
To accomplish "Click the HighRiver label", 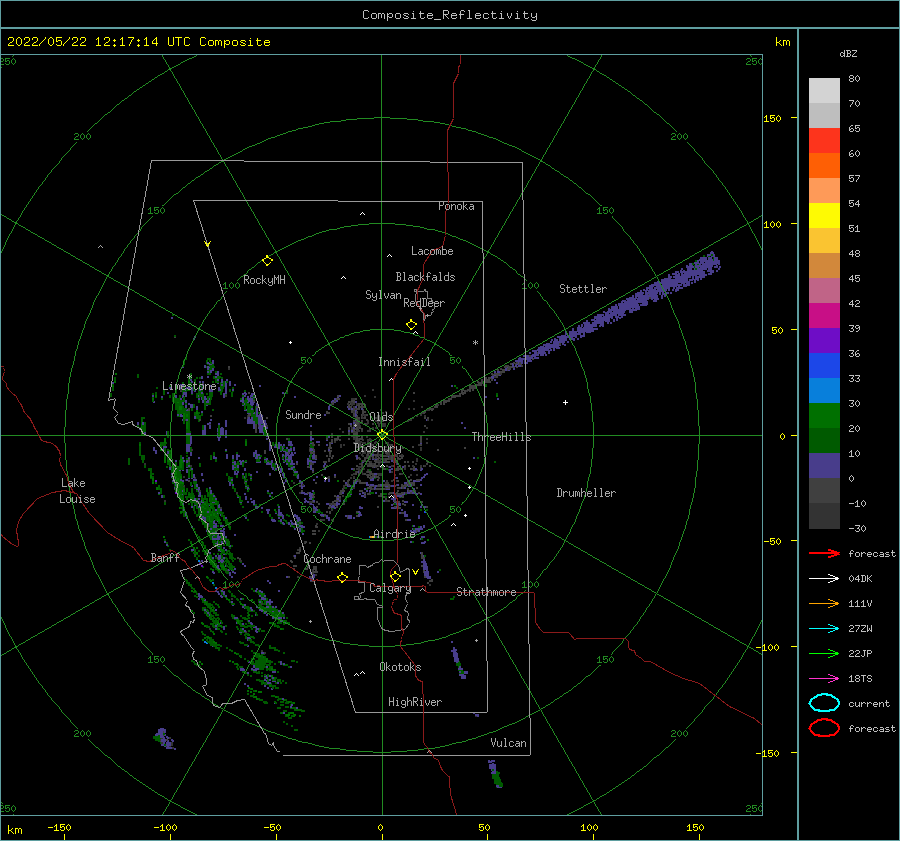I will pyautogui.click(x=414, y=702).
